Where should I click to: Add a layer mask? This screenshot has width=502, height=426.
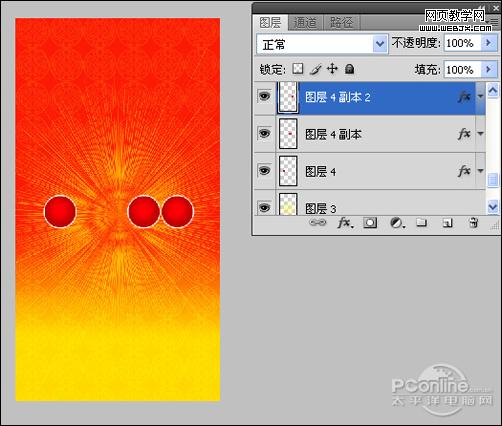[370, 223]
